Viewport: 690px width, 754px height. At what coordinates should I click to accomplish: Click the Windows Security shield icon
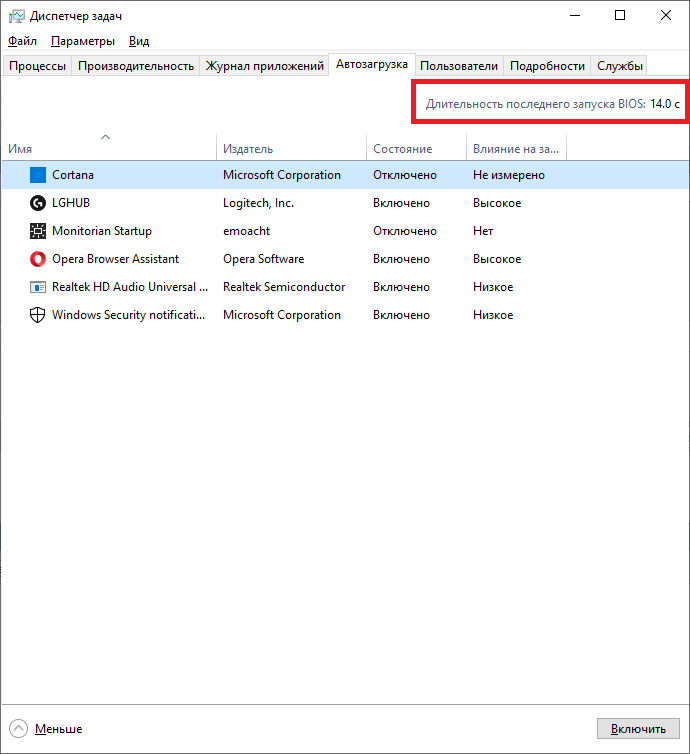tap(38, 315)
